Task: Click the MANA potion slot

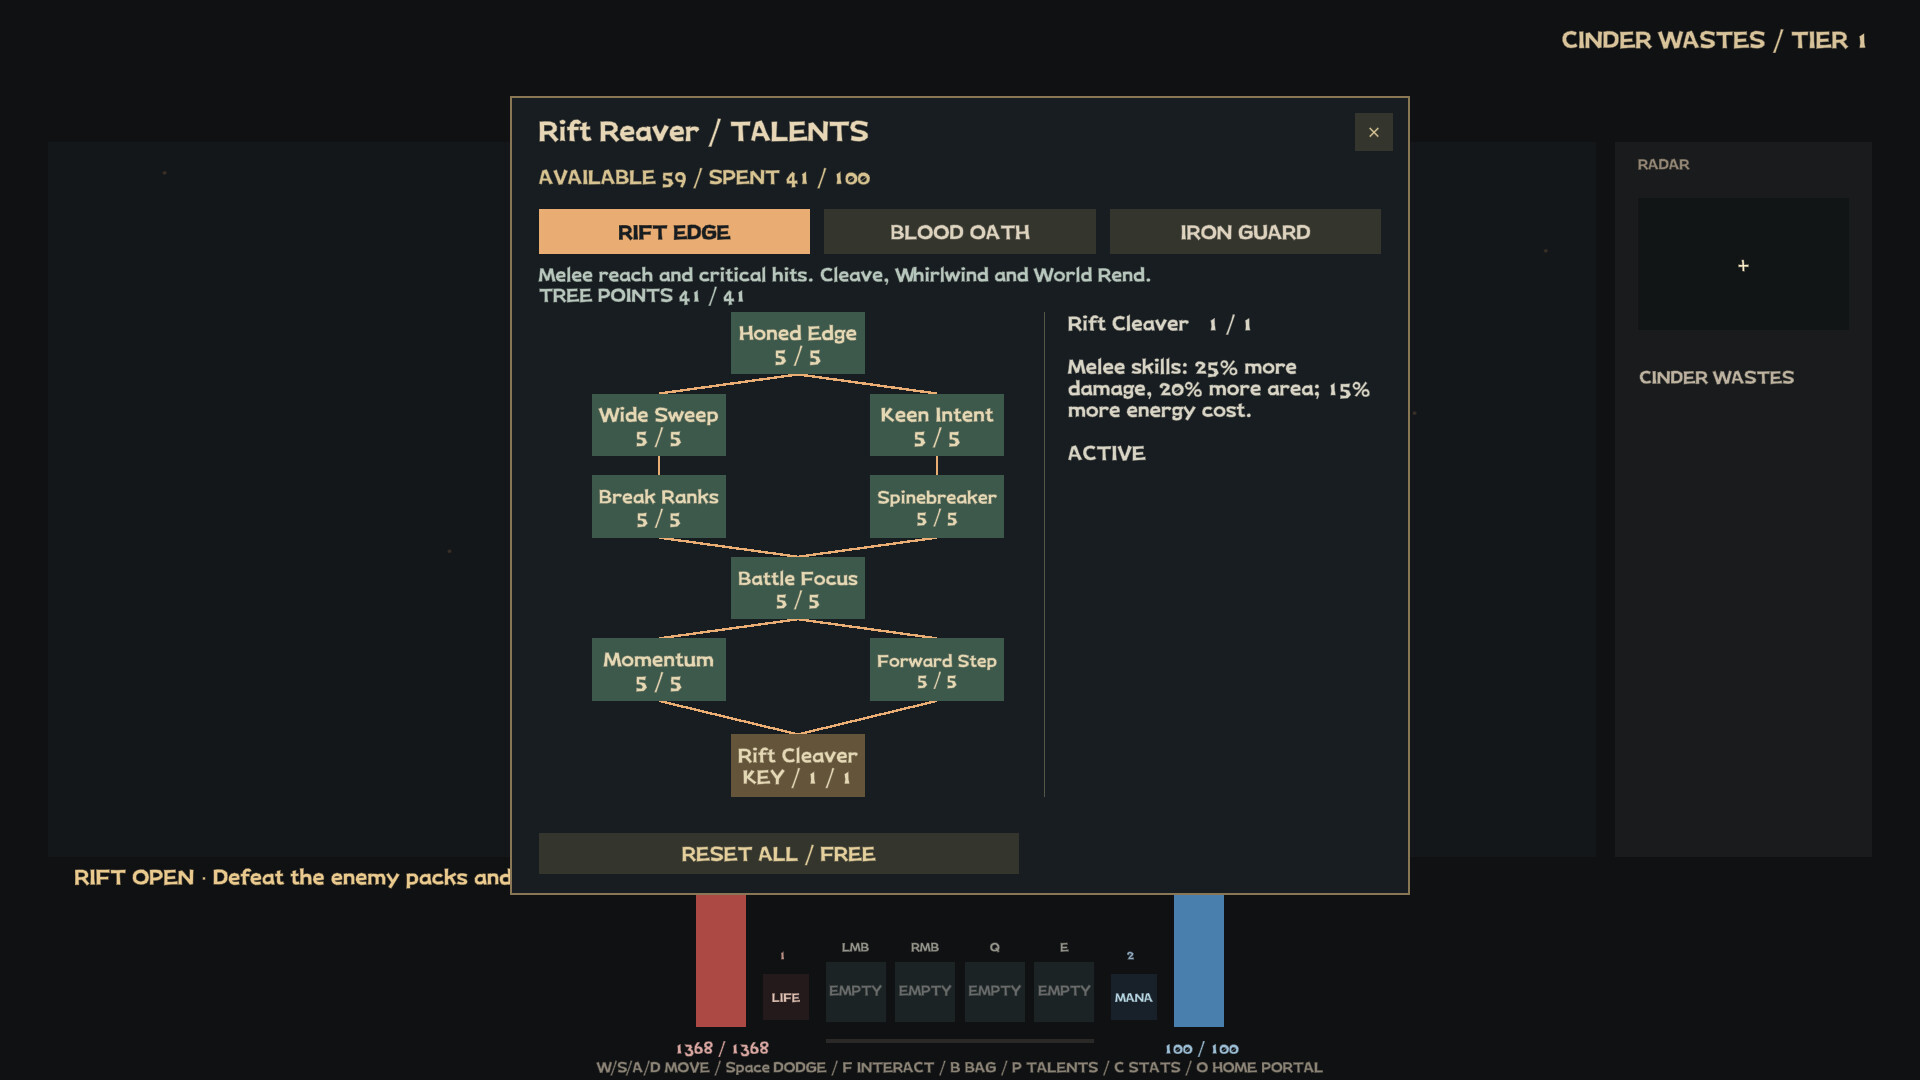Action: coord(1133,997)
